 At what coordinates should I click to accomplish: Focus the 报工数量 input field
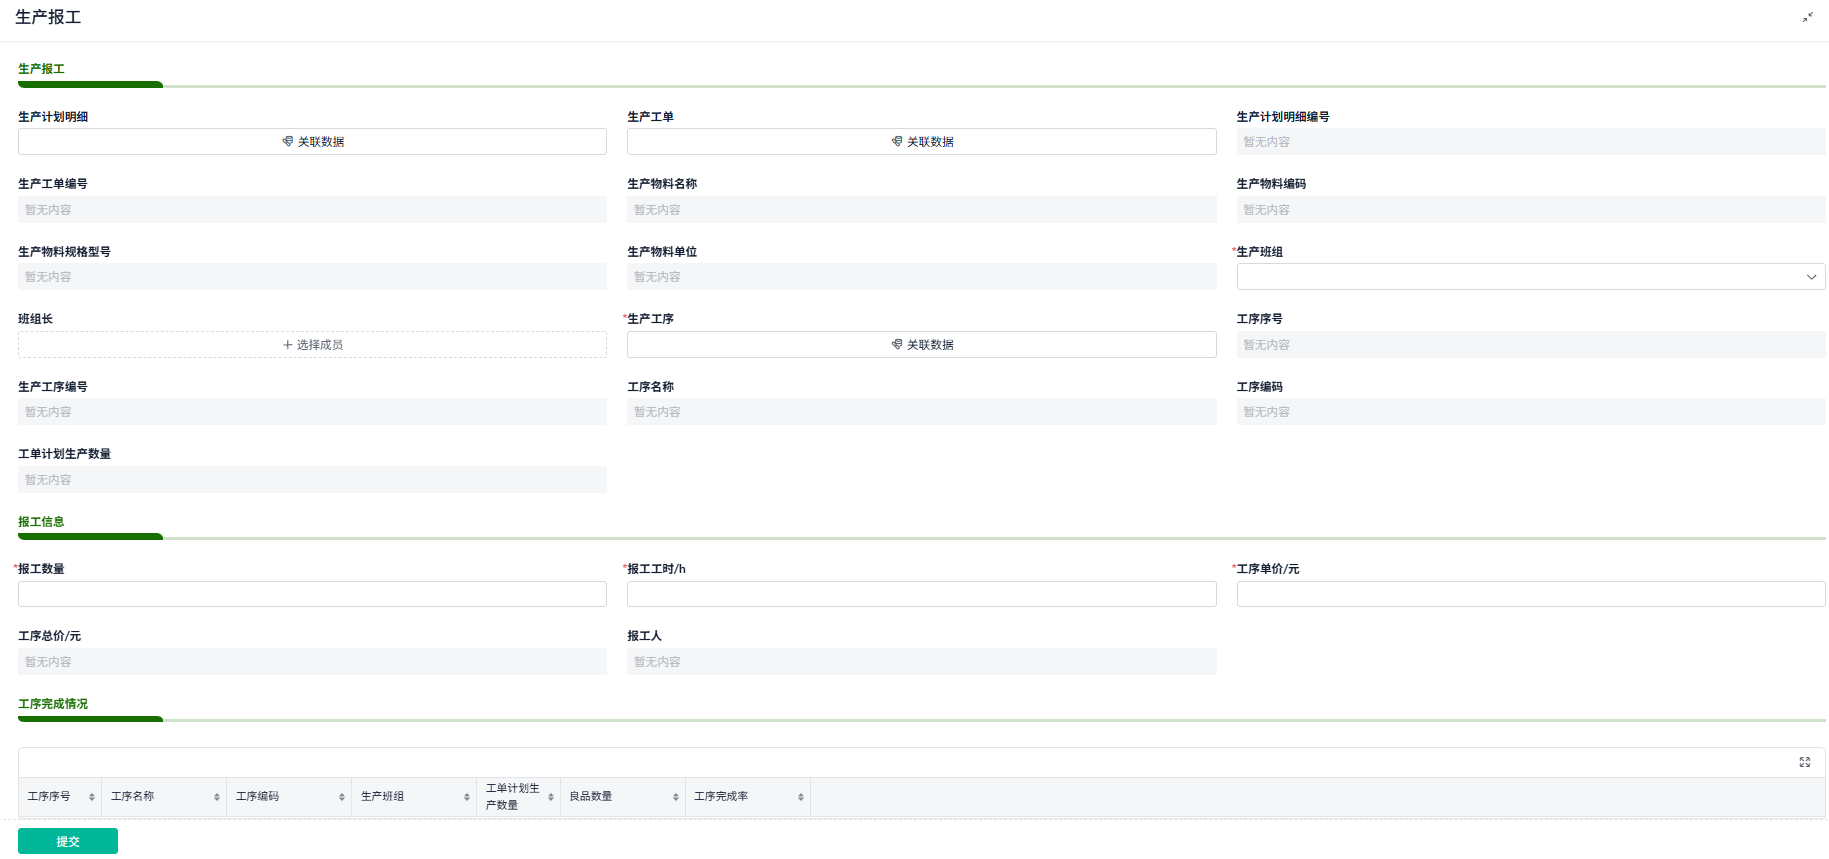pos(312,594)
